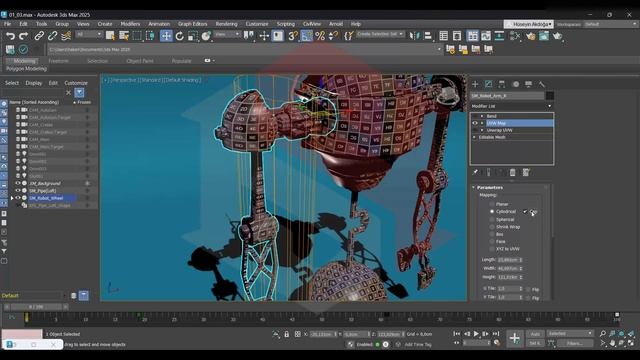Click Go to Start playback button
The image size is (640, 360).
pyautogui.click(x=457, y=334)
